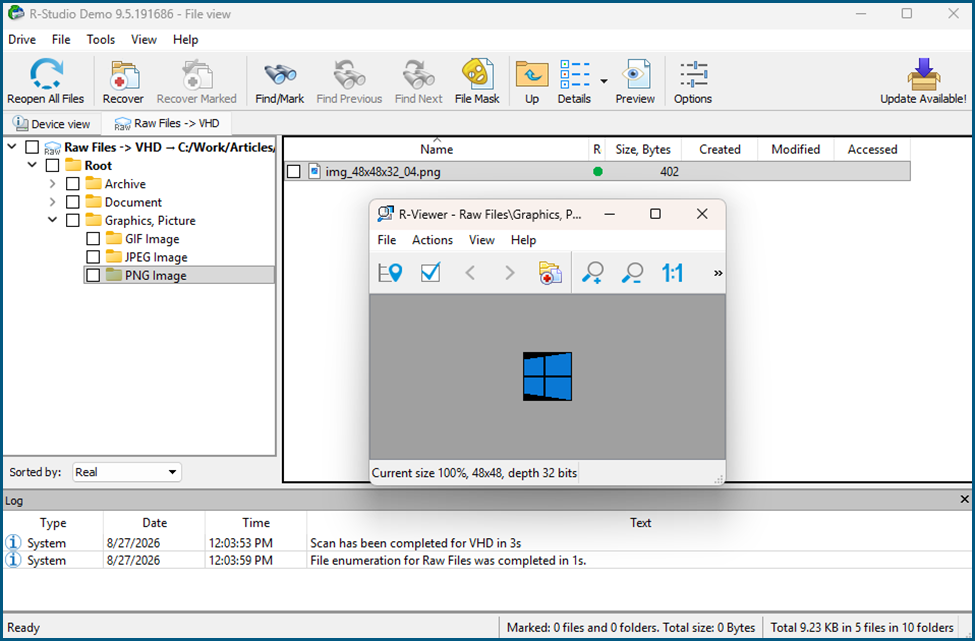Check the Root folder checkbox
Viewport: 975px width, 641px height.
[x=52, y=165]
